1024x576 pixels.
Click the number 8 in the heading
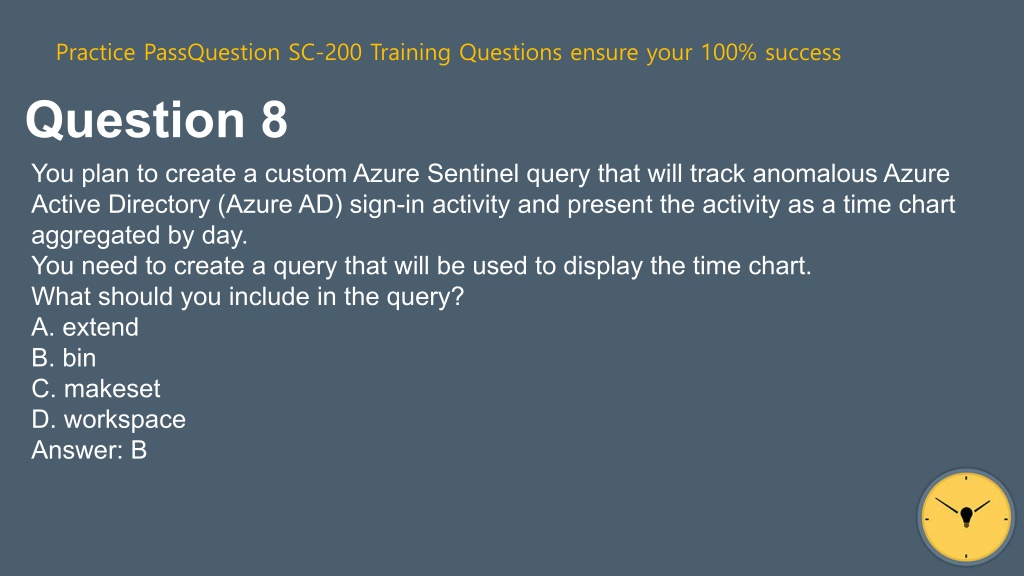pos(274,120)
